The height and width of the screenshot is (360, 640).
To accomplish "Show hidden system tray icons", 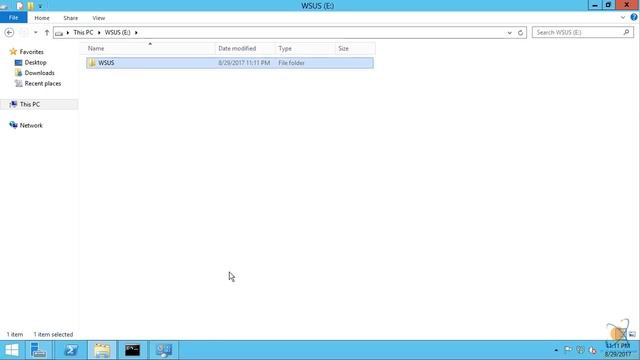I will point(556,350).
